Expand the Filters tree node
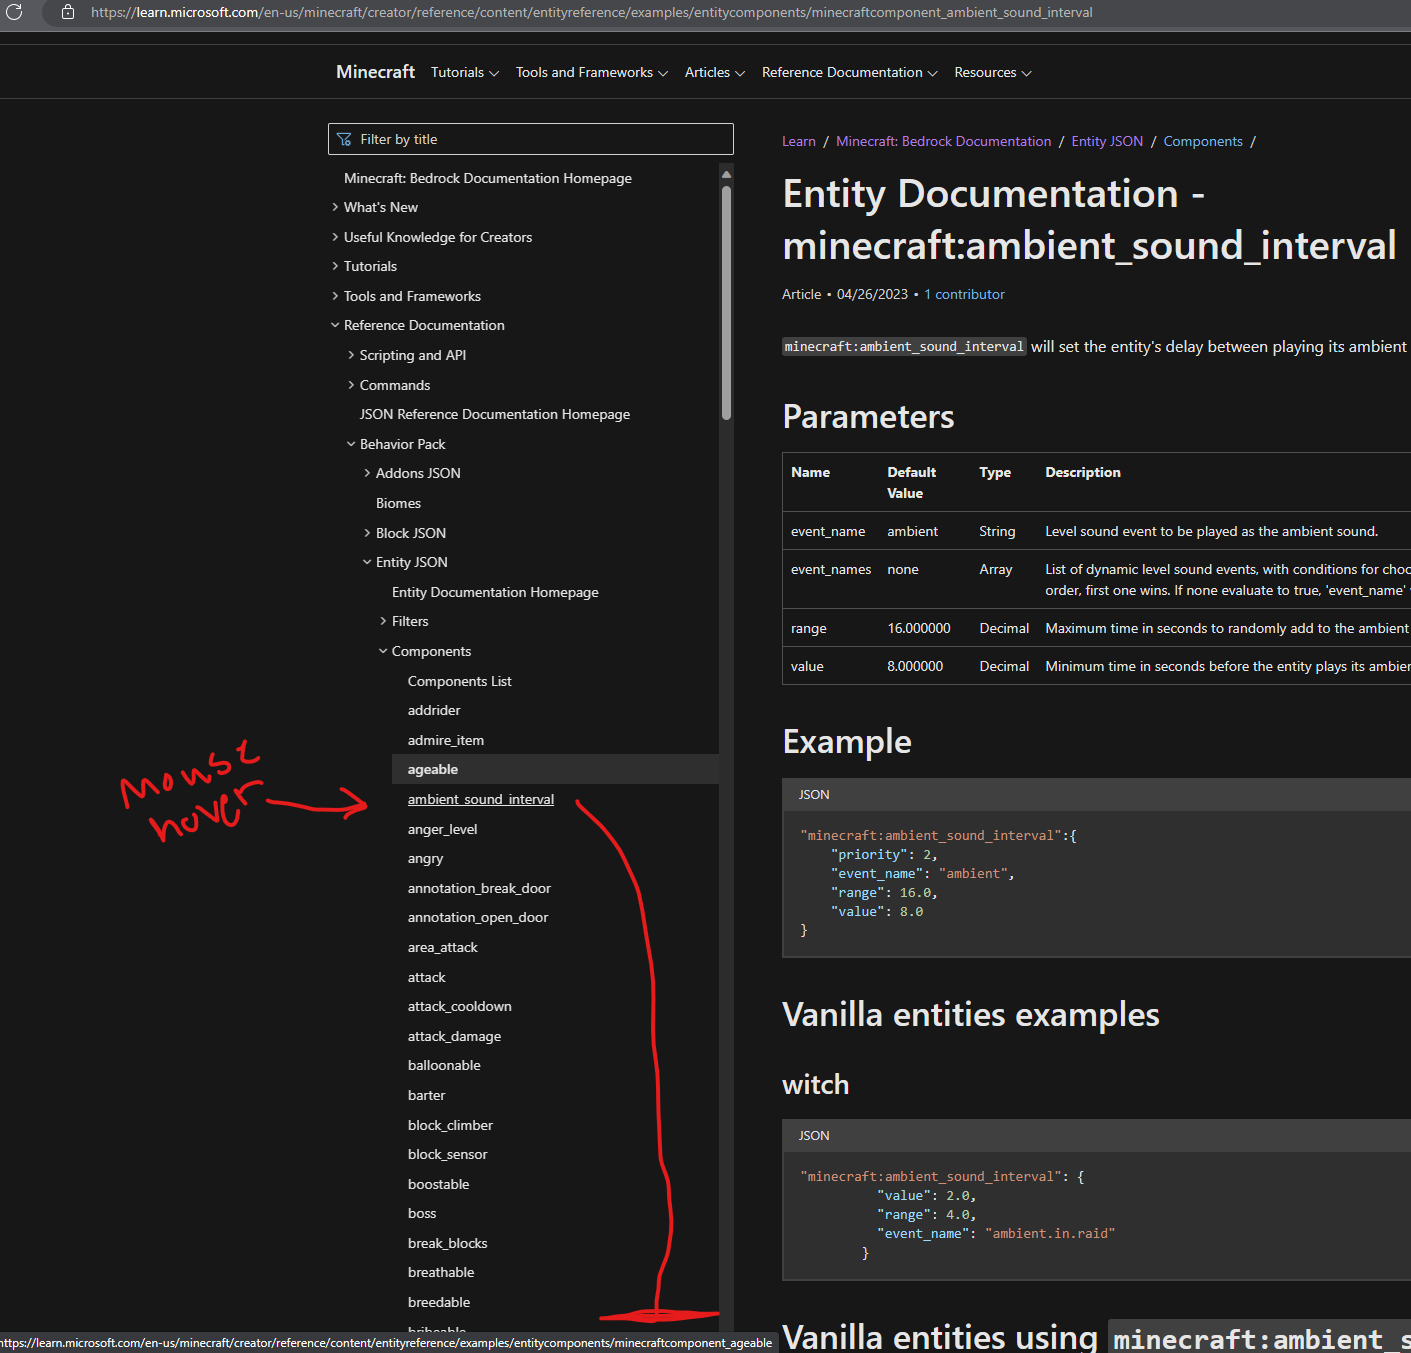1411x1353 pixels. [x=383, y=621]
